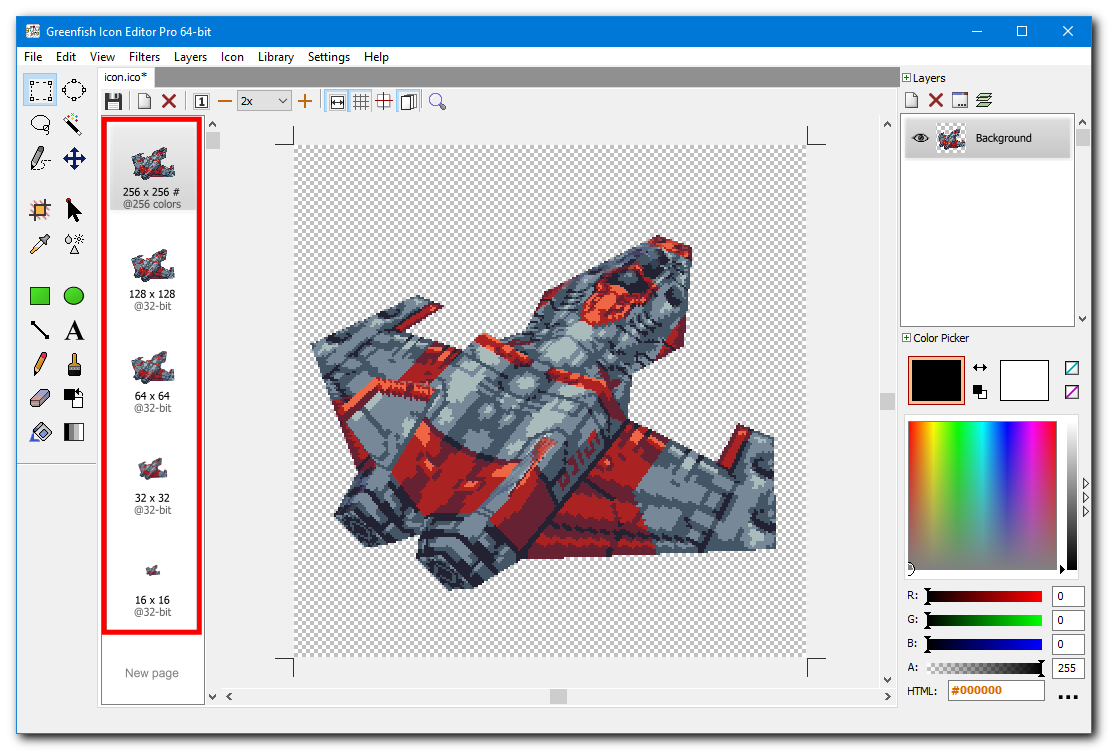
Task: Pick the paintbrush tool
Action: click(74, 363)
